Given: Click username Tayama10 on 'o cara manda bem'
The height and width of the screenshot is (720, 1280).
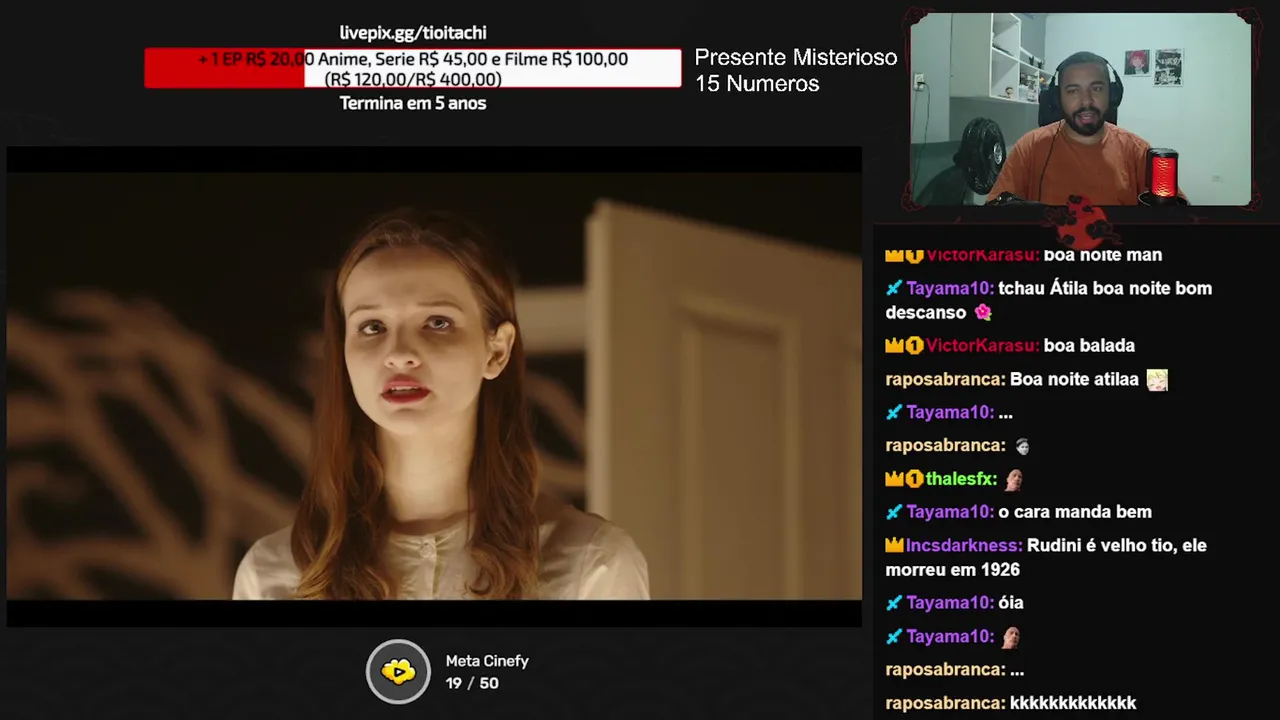Looking at the screenshot, I should [950, 512].
